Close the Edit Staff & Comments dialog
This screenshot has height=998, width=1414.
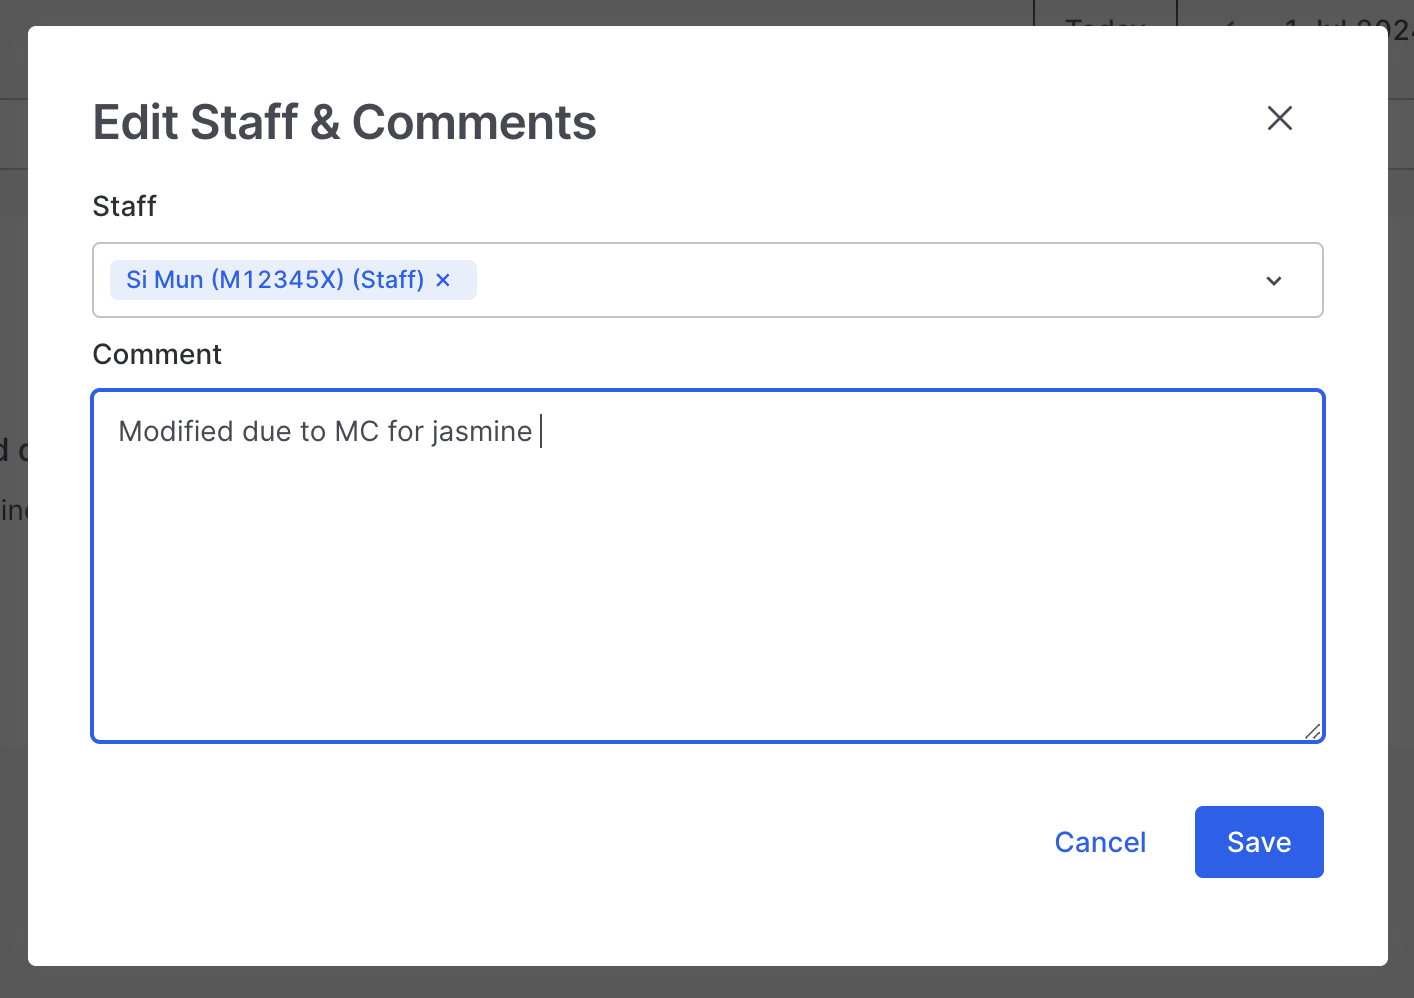point(1279,118)
